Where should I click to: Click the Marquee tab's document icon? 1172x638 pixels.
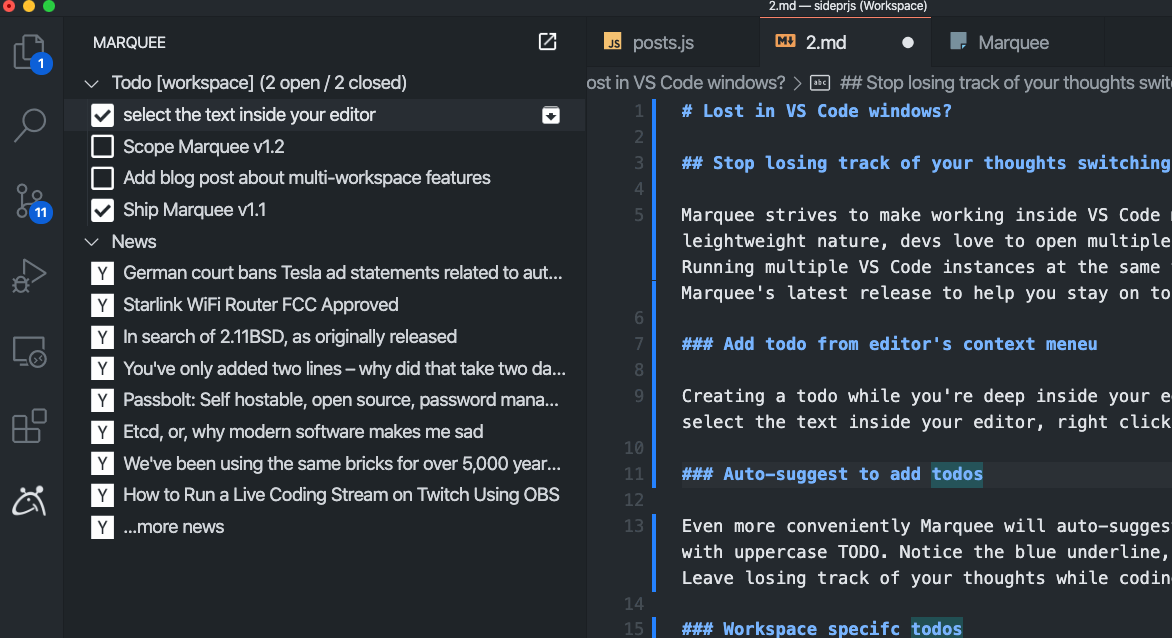click(958, 41)
